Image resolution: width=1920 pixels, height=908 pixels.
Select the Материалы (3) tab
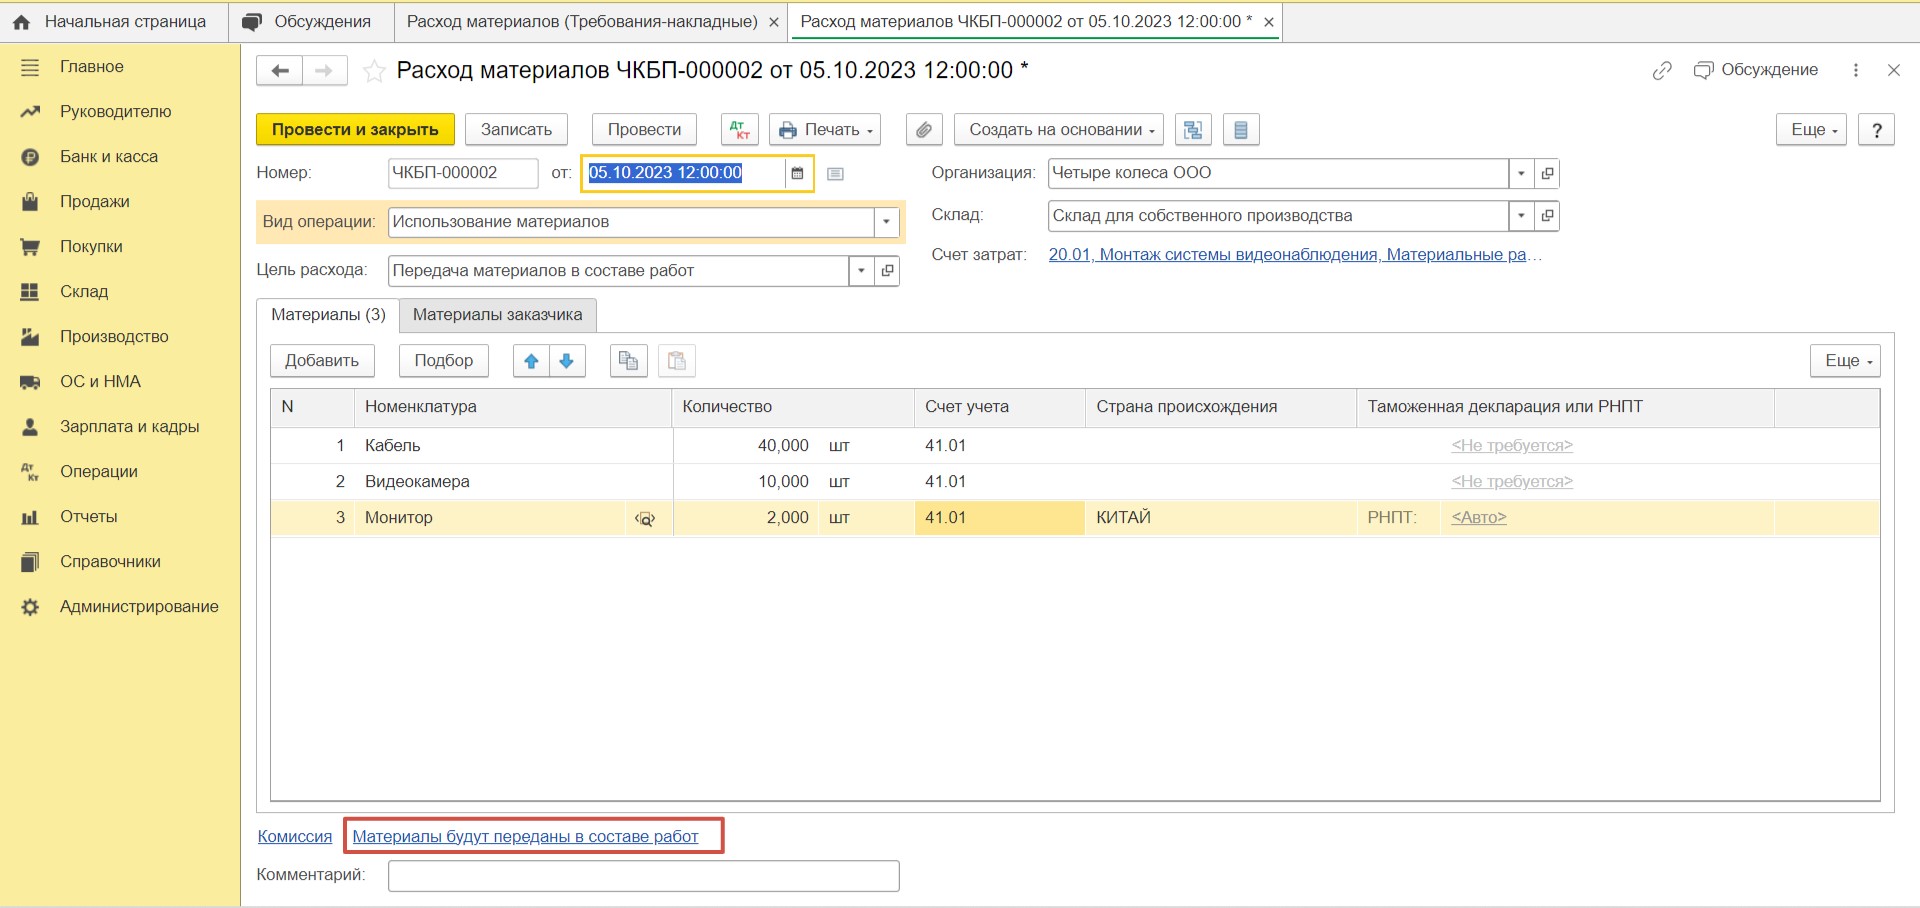coord(328,315)
